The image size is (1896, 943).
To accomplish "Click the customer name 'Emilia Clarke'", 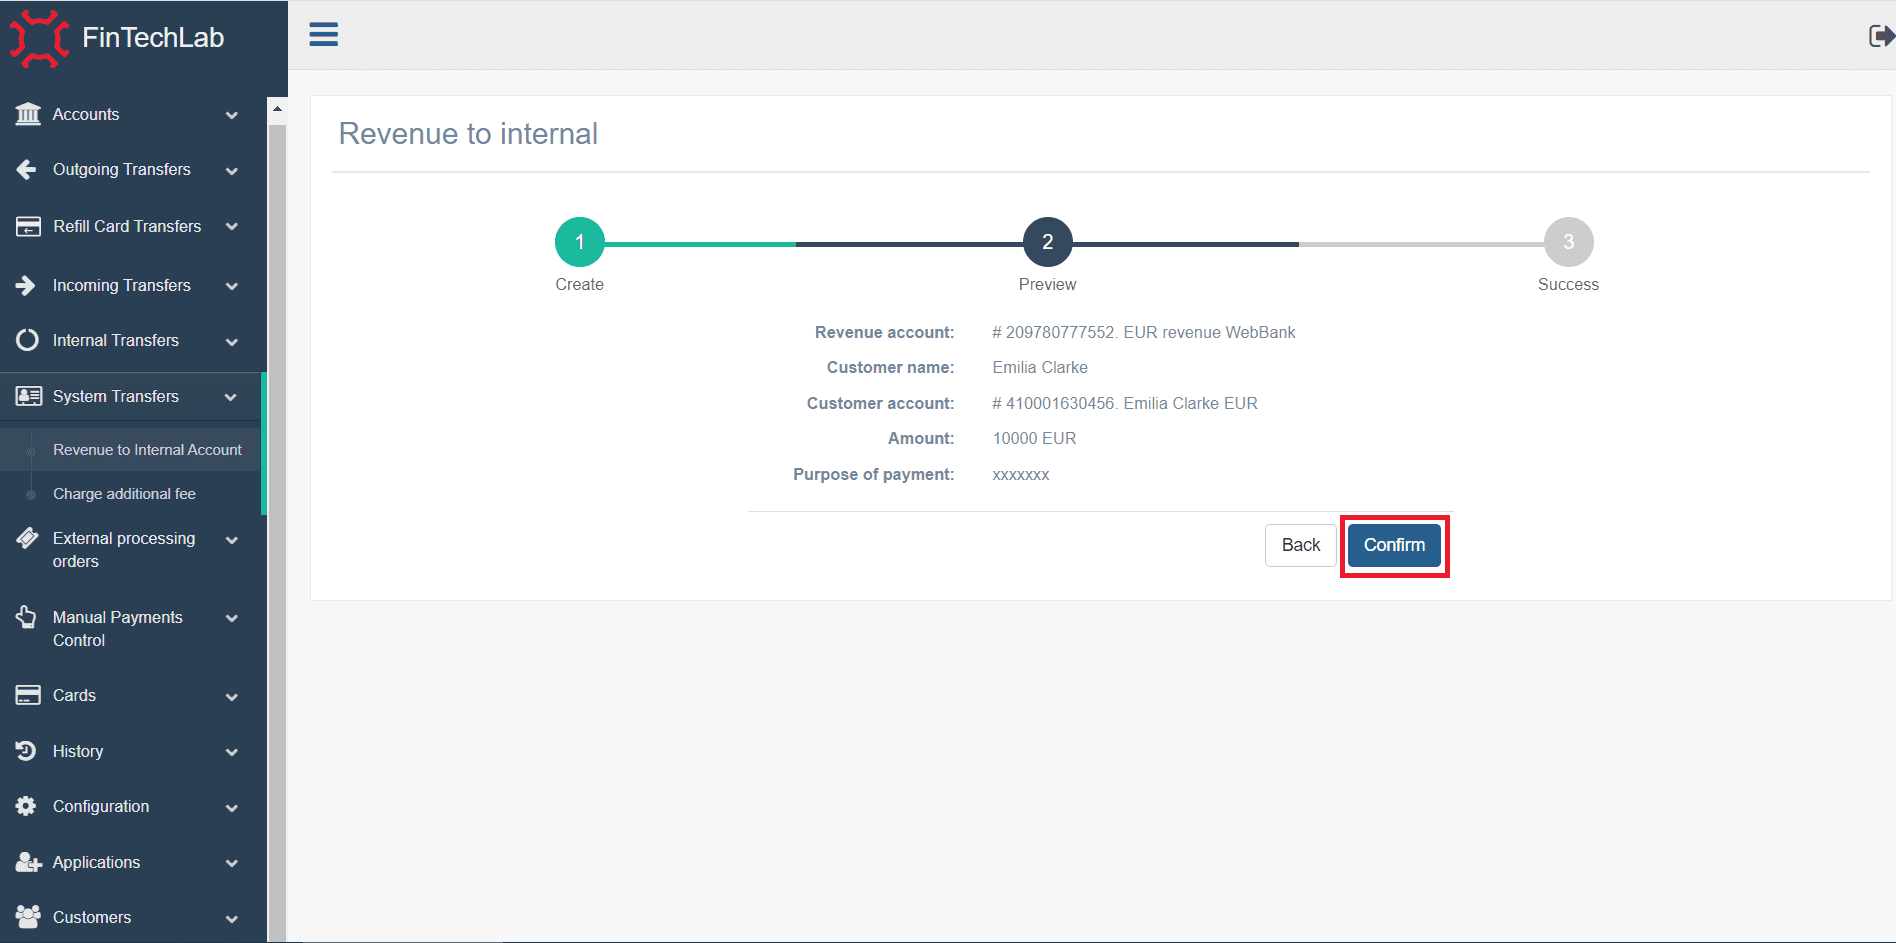I will coord(1040,367).
